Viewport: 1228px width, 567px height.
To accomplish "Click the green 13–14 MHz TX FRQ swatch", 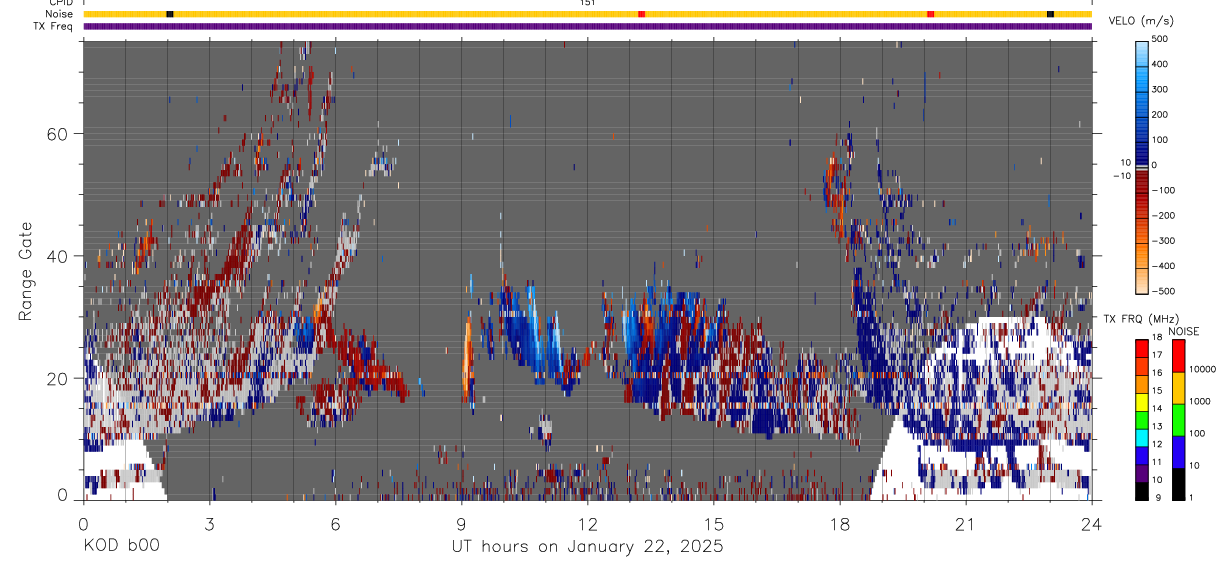I will [1142, 420].
